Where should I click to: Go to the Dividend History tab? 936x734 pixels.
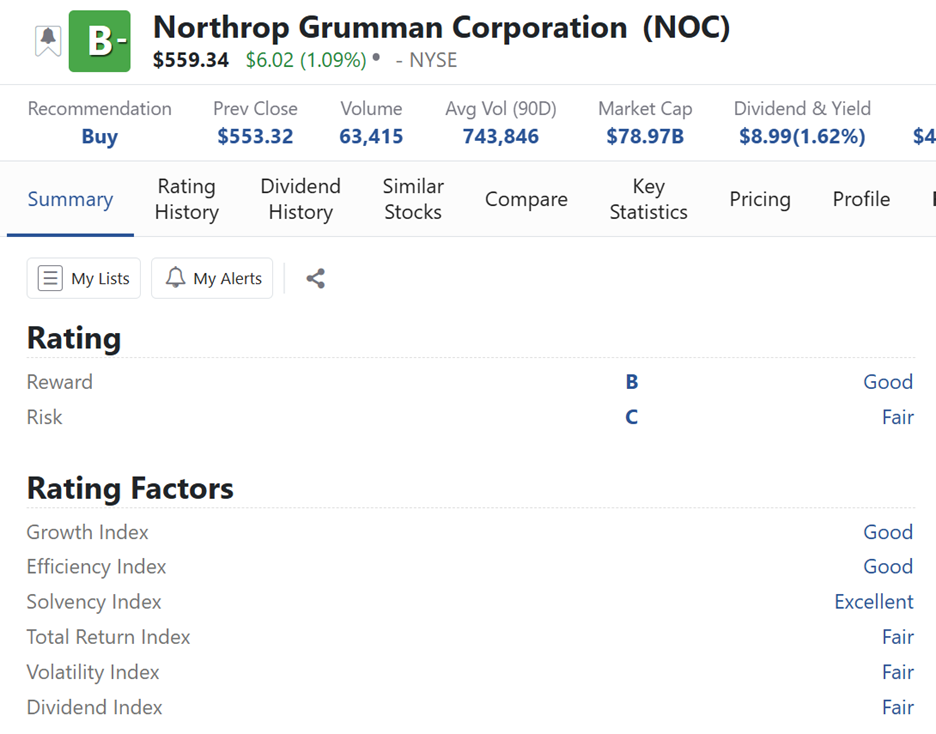[x=300, y=199]
